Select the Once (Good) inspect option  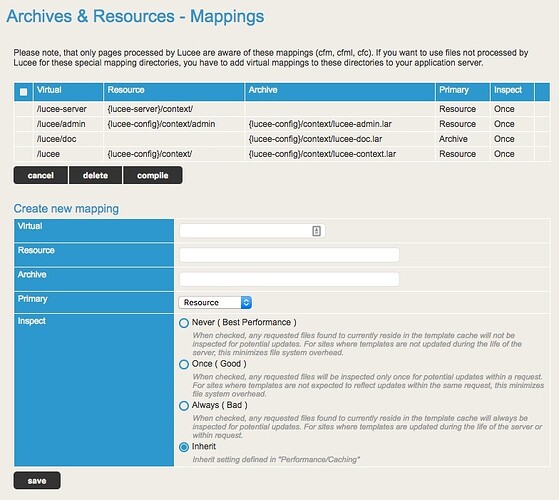[x=184, y=365]
